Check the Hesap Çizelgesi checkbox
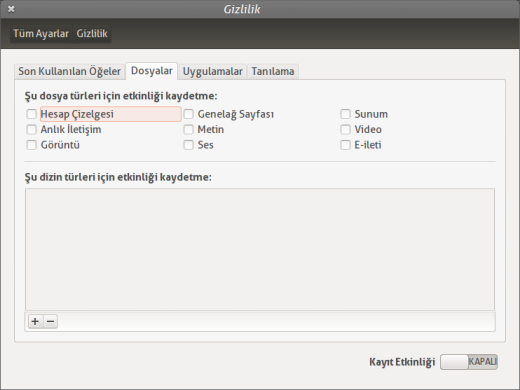This screenshot has height=390, width=520. pyautogui.click(x=31, y=114)
